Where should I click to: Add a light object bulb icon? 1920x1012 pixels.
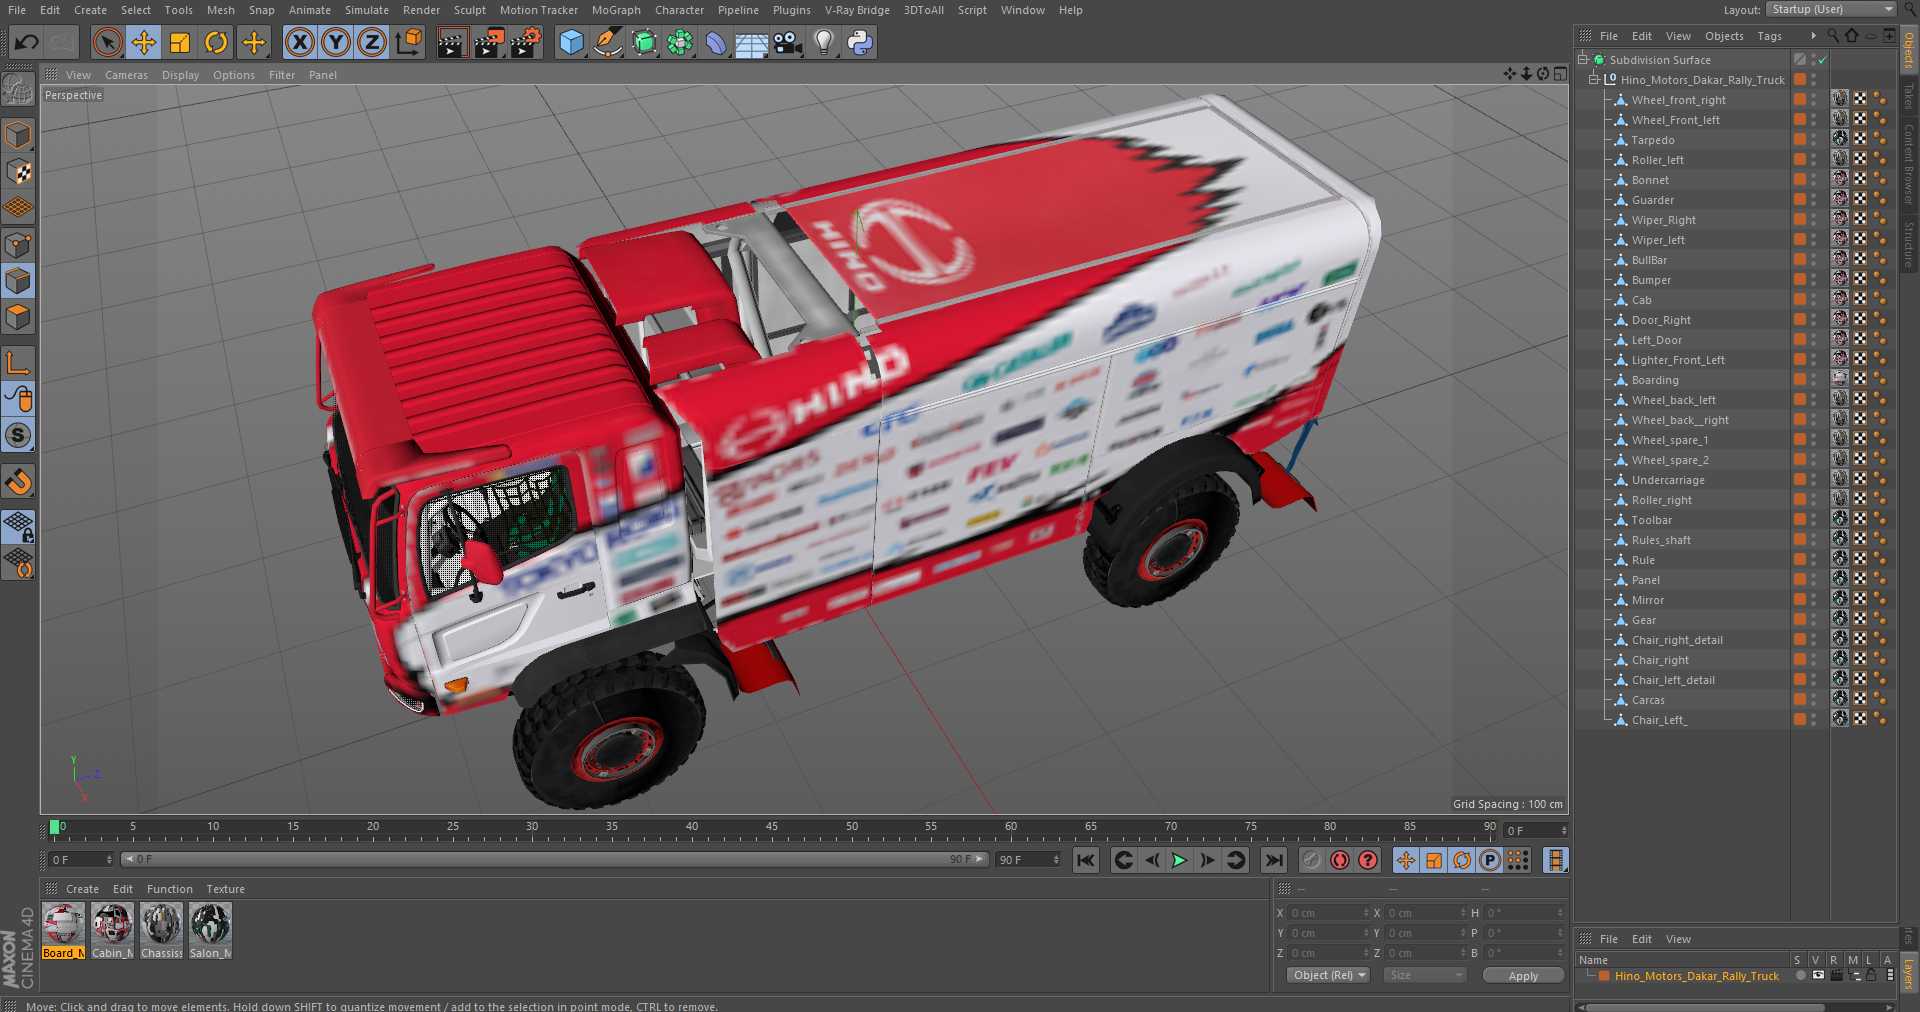point(824,42)
